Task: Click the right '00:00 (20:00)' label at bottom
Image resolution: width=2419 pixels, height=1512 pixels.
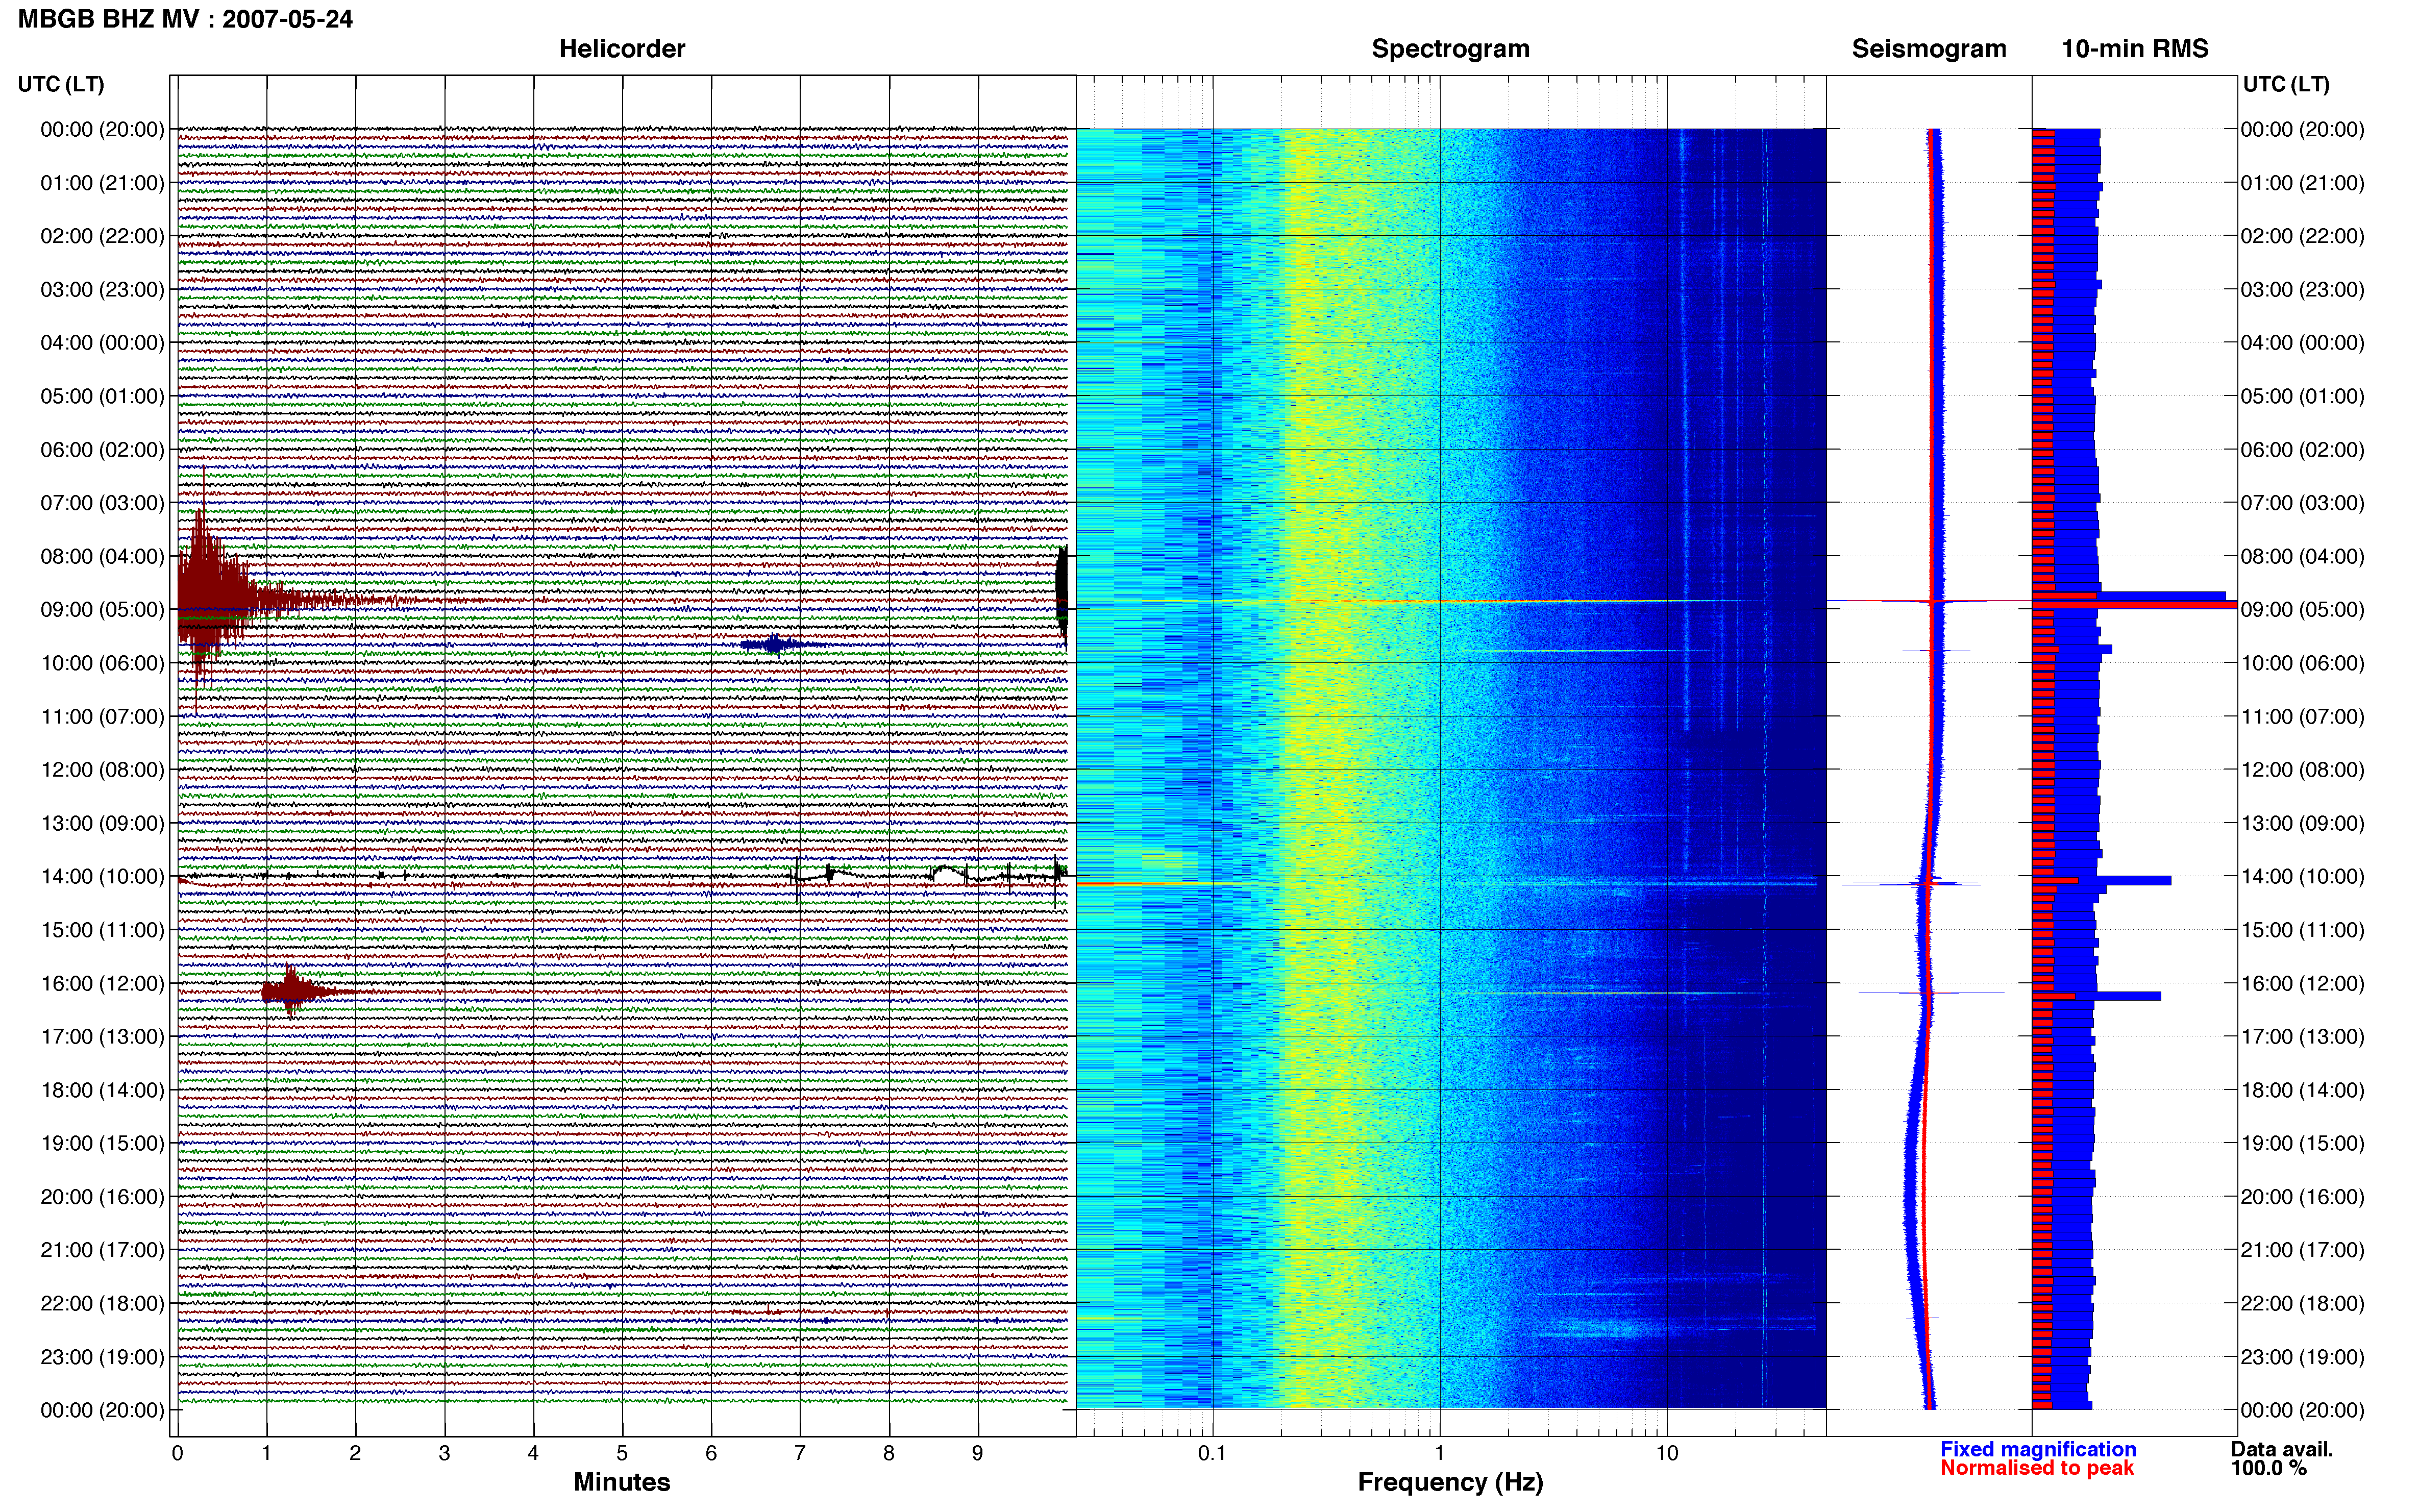Action: (2302, 1410)
